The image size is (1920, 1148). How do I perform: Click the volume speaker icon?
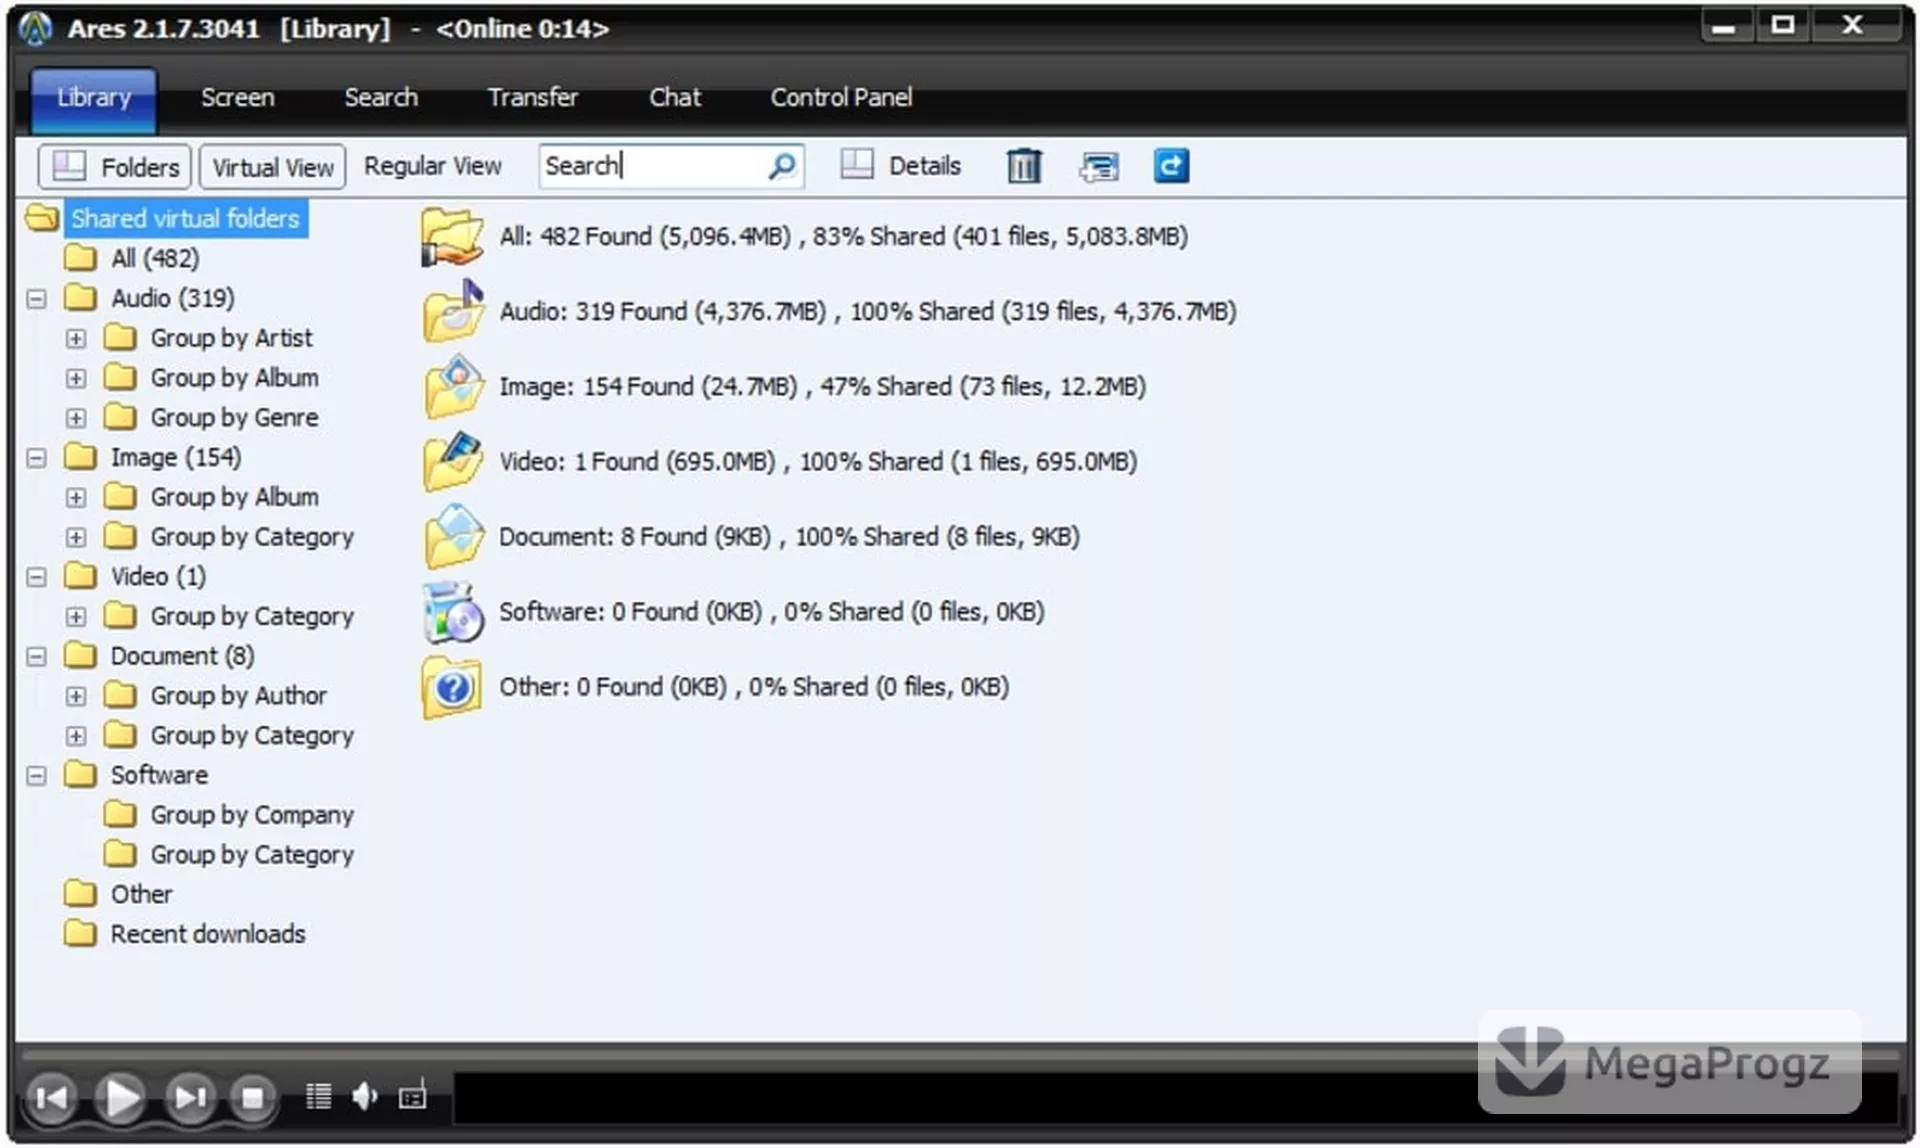coord(365,1096)
